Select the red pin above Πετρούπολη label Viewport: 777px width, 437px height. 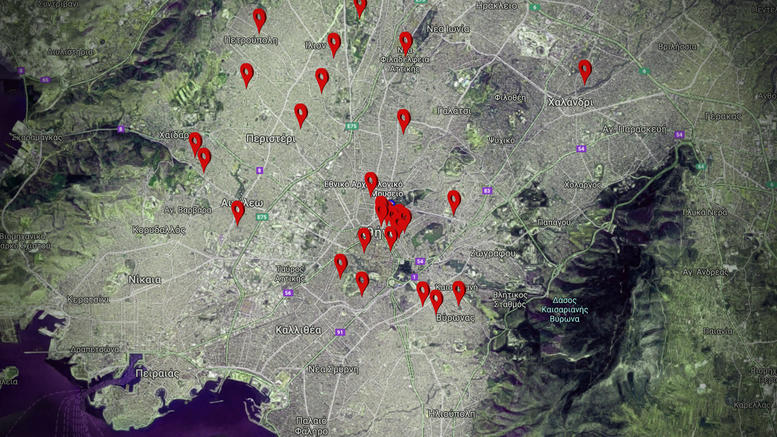[260, 19]
